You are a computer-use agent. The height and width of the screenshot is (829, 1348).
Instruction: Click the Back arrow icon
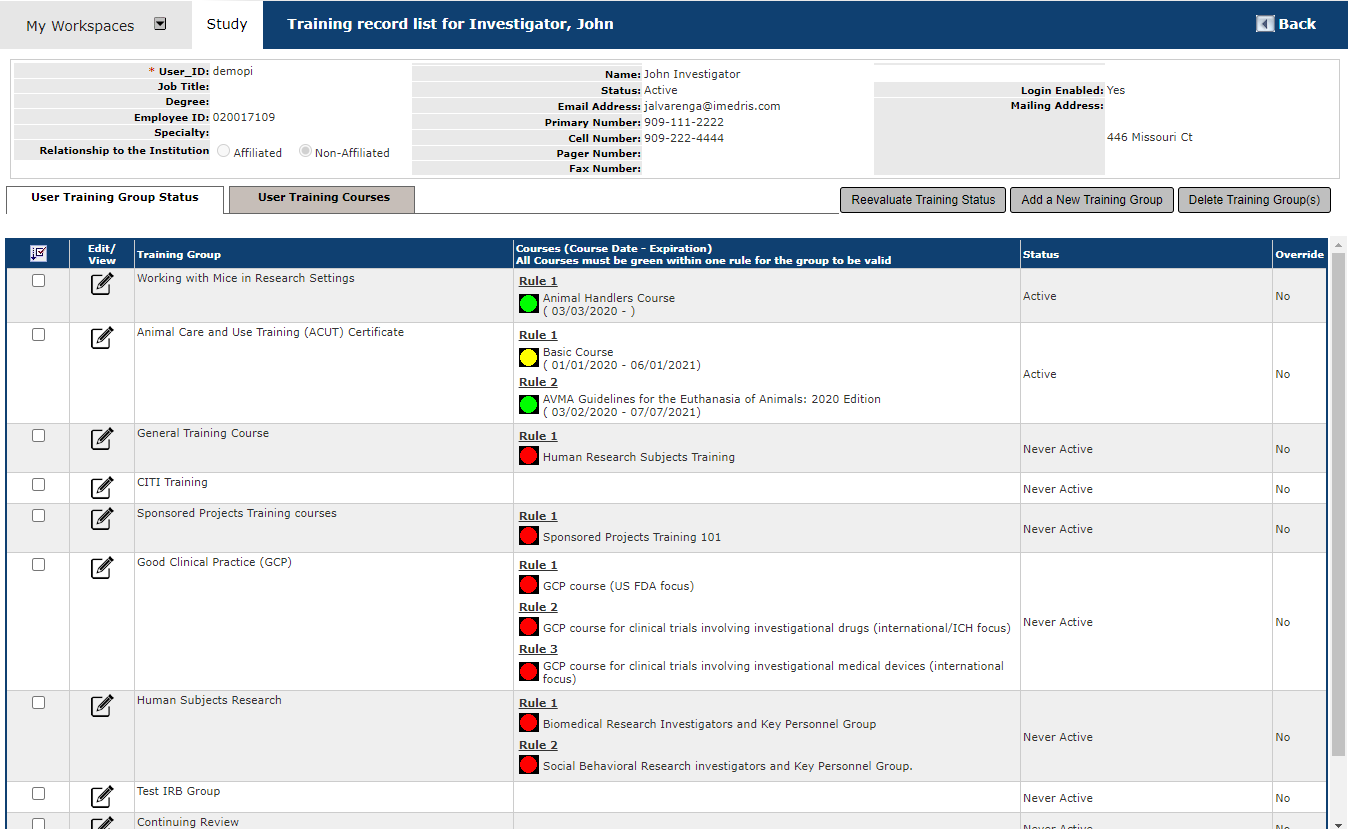[x=1265, y=24]
